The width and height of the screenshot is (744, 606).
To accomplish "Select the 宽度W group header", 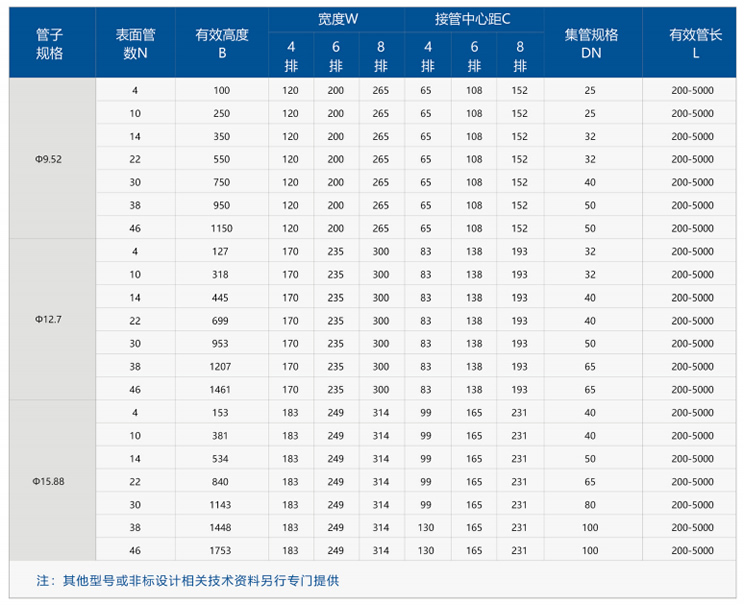I will 336,19.
